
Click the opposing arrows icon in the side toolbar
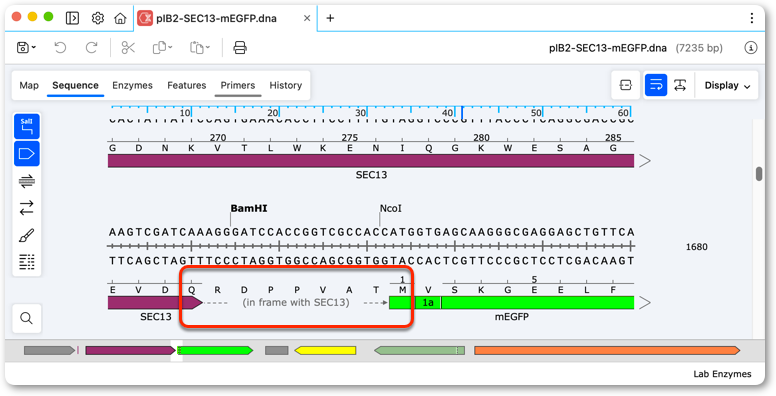click(27, 207)
